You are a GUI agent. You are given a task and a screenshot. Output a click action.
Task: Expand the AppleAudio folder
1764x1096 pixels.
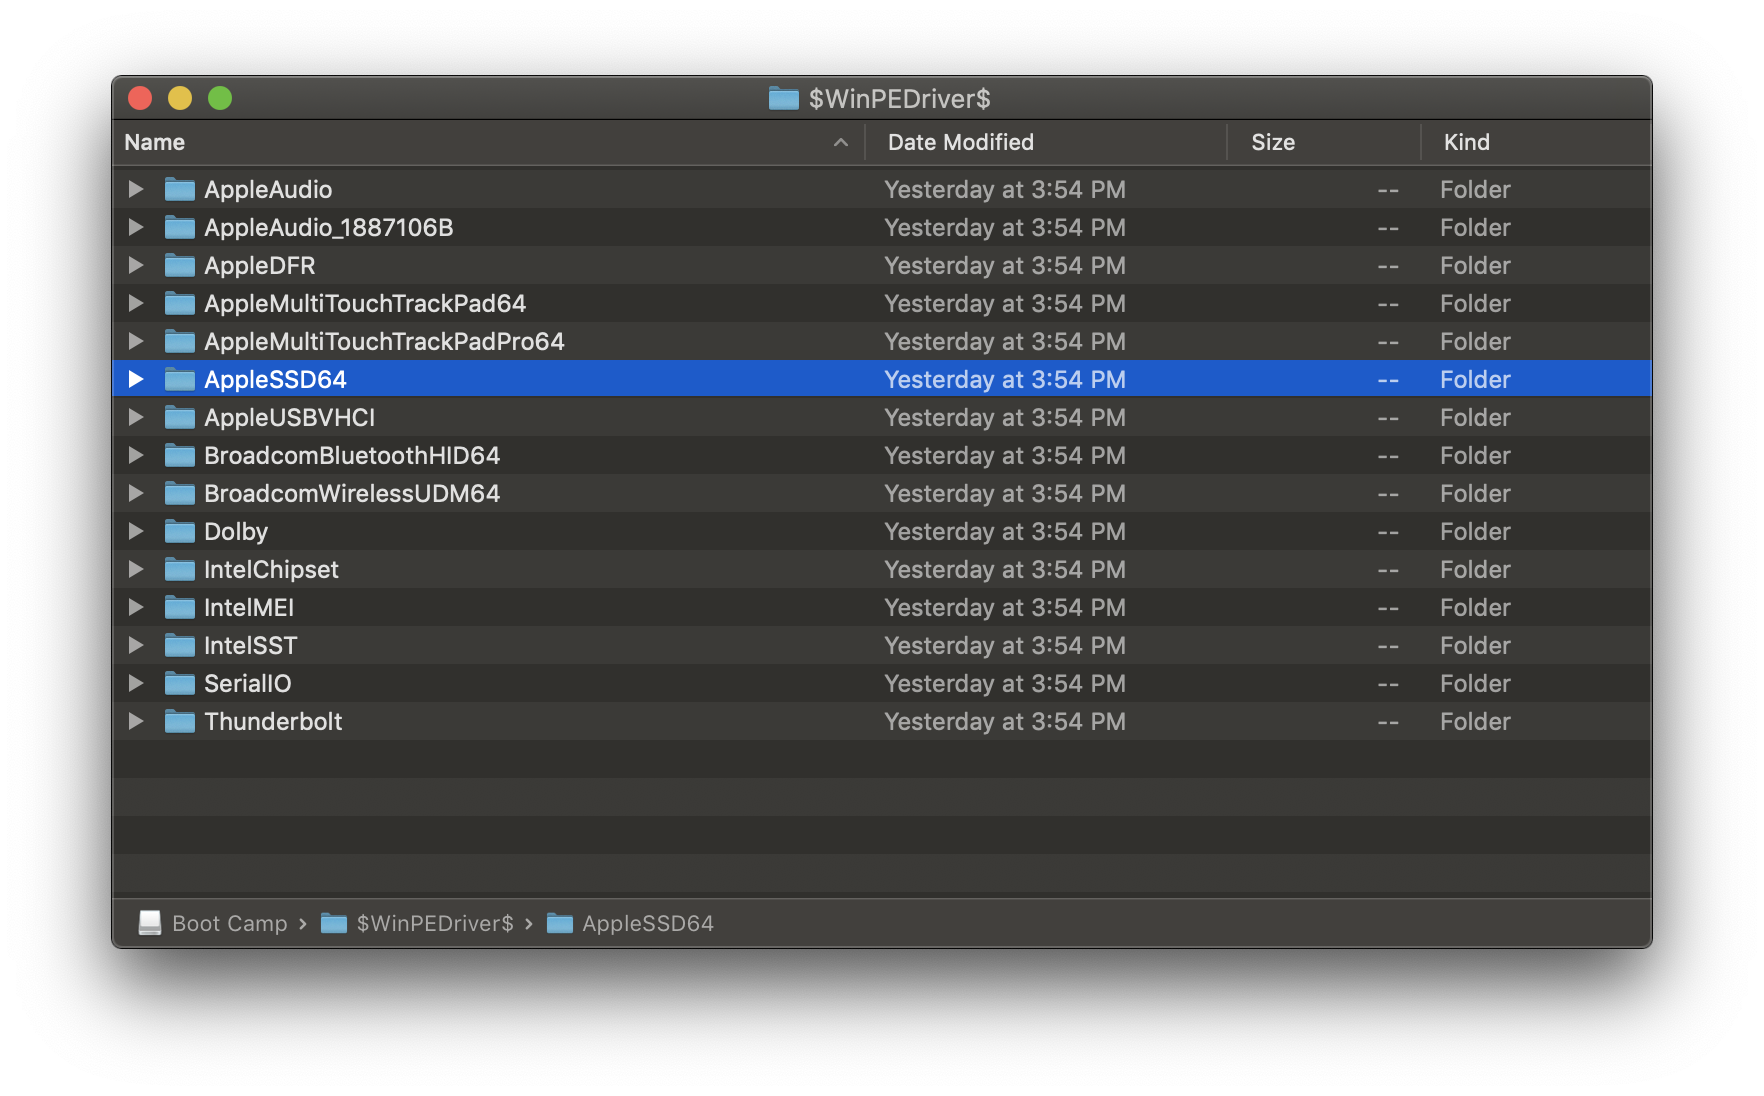pyautogui.click(x=136, y=189)
